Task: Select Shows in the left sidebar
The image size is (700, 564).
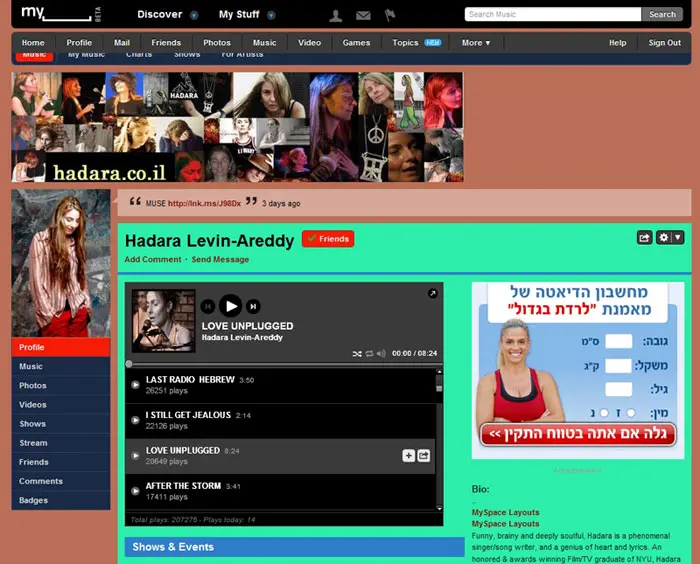Action: [61, 424]
